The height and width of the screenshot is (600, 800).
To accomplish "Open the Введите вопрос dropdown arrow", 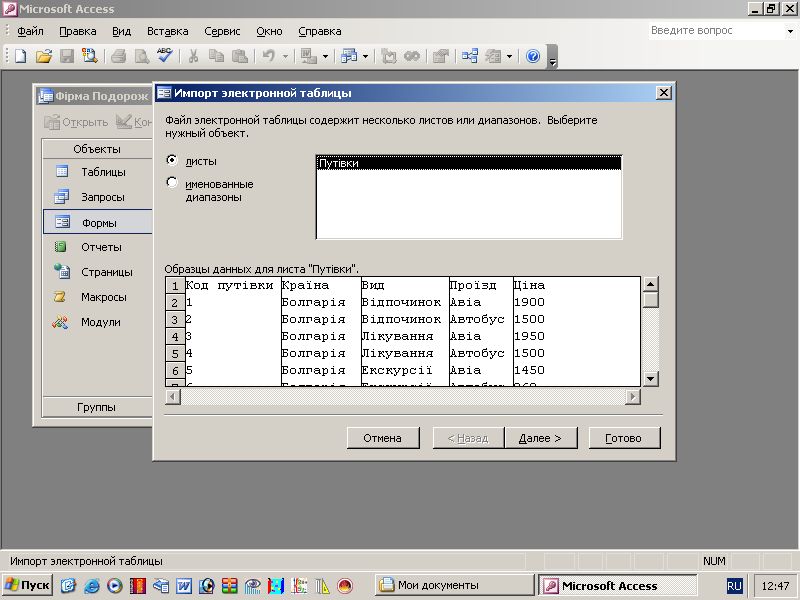I will tap(790, 31).
